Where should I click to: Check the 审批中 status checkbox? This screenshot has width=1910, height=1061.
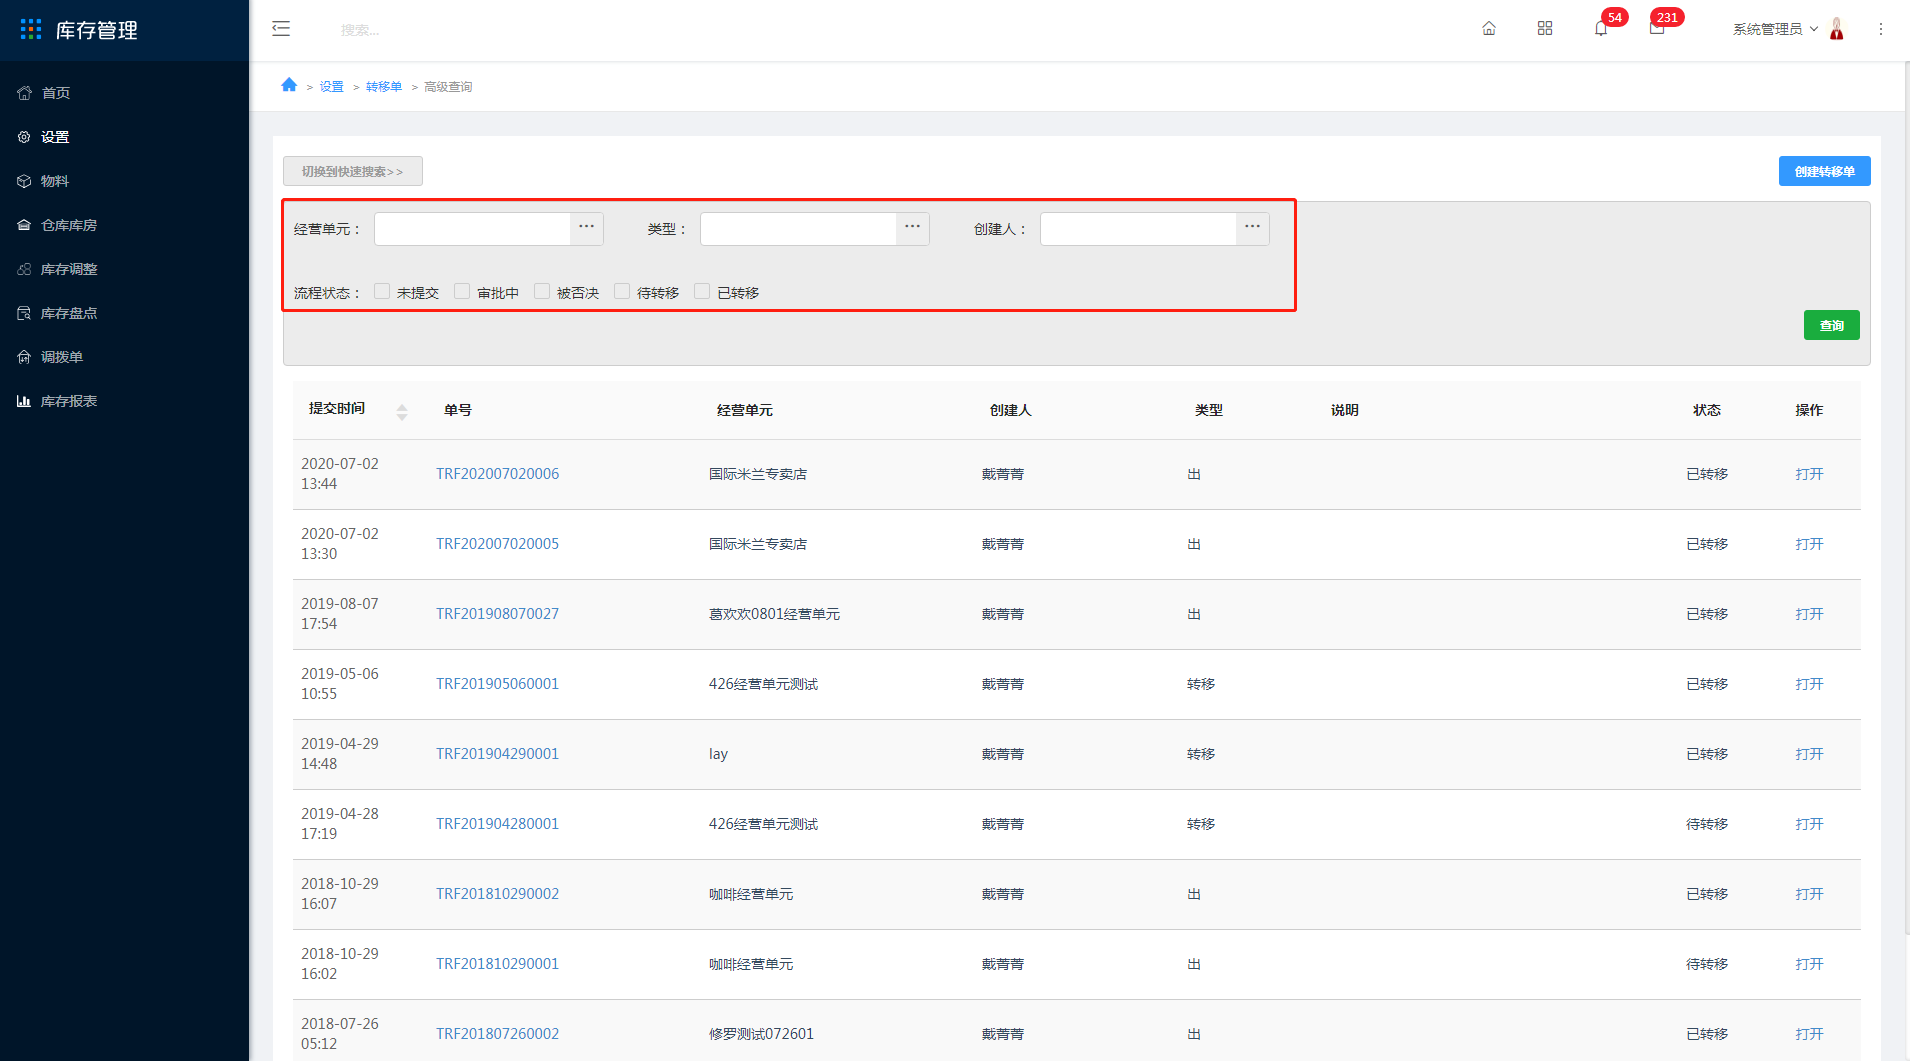tap(462, 291)
